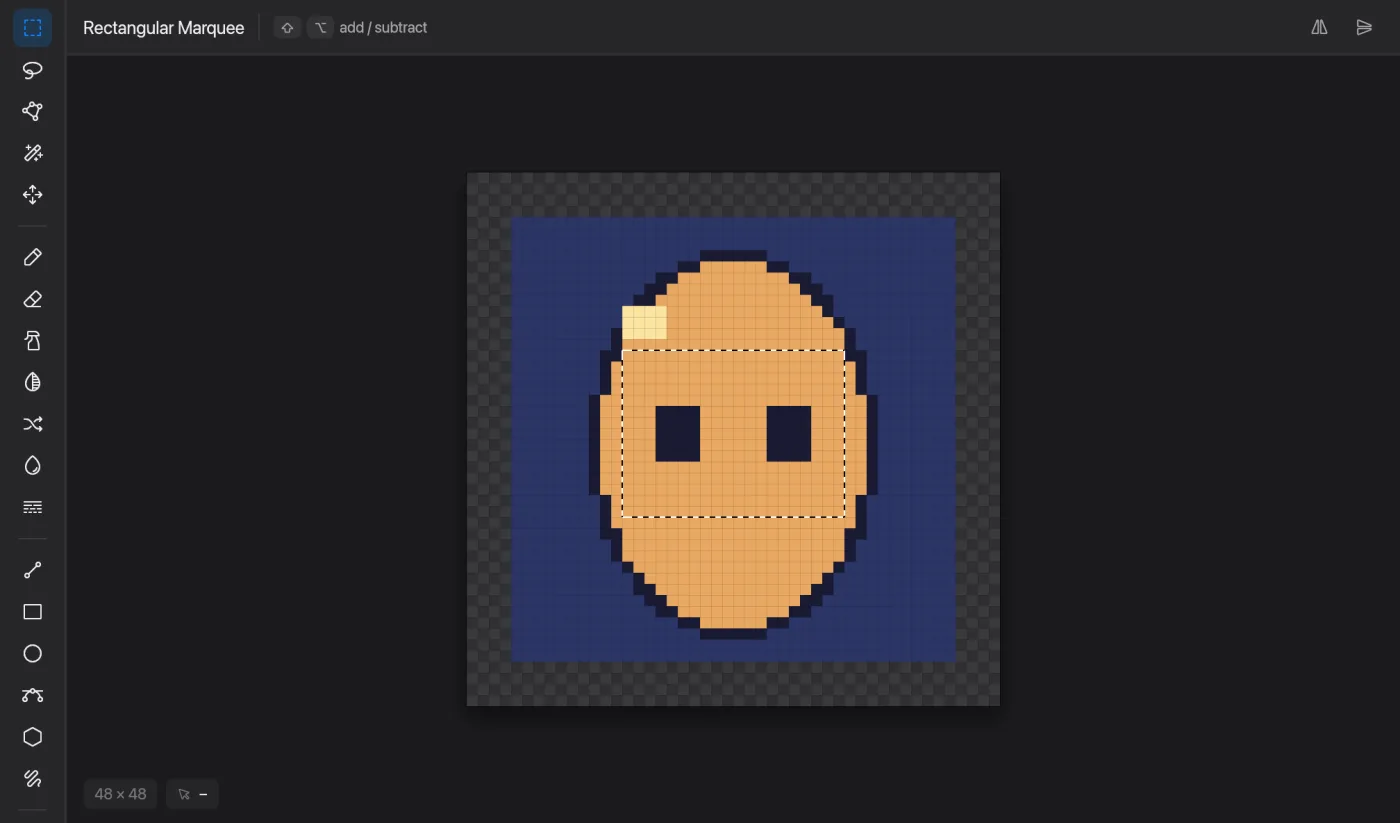Screen dimensions: 1400x823
Task: Select the Ellipse shape tool
Action: (33, 654)
